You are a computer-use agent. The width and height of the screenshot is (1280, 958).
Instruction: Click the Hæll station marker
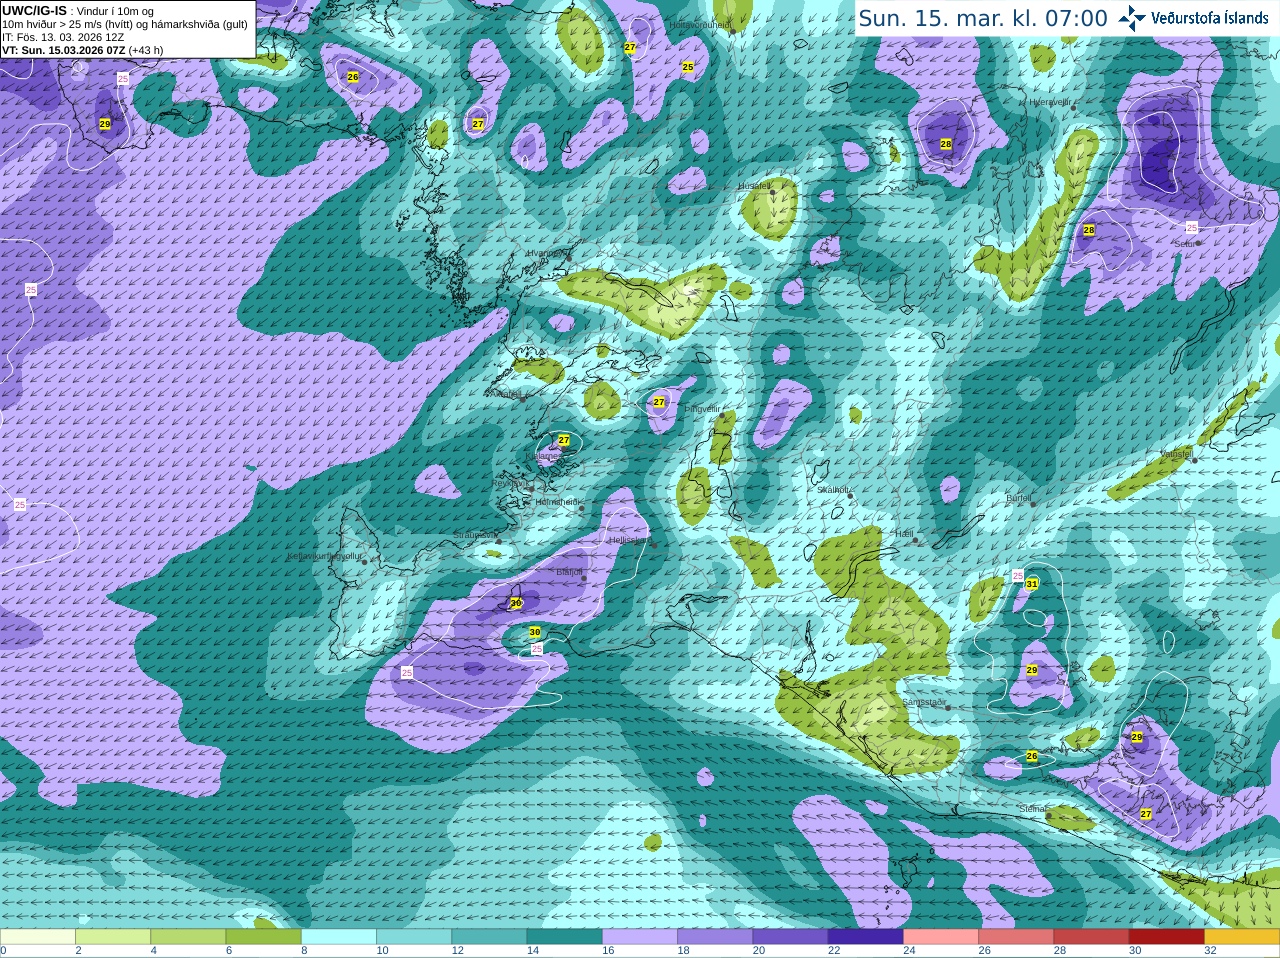click(x=915, y=540)
